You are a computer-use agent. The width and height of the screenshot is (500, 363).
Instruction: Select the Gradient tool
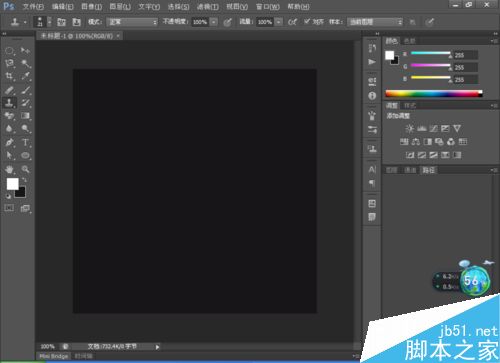pyautogui.click(x=25, y=116)
